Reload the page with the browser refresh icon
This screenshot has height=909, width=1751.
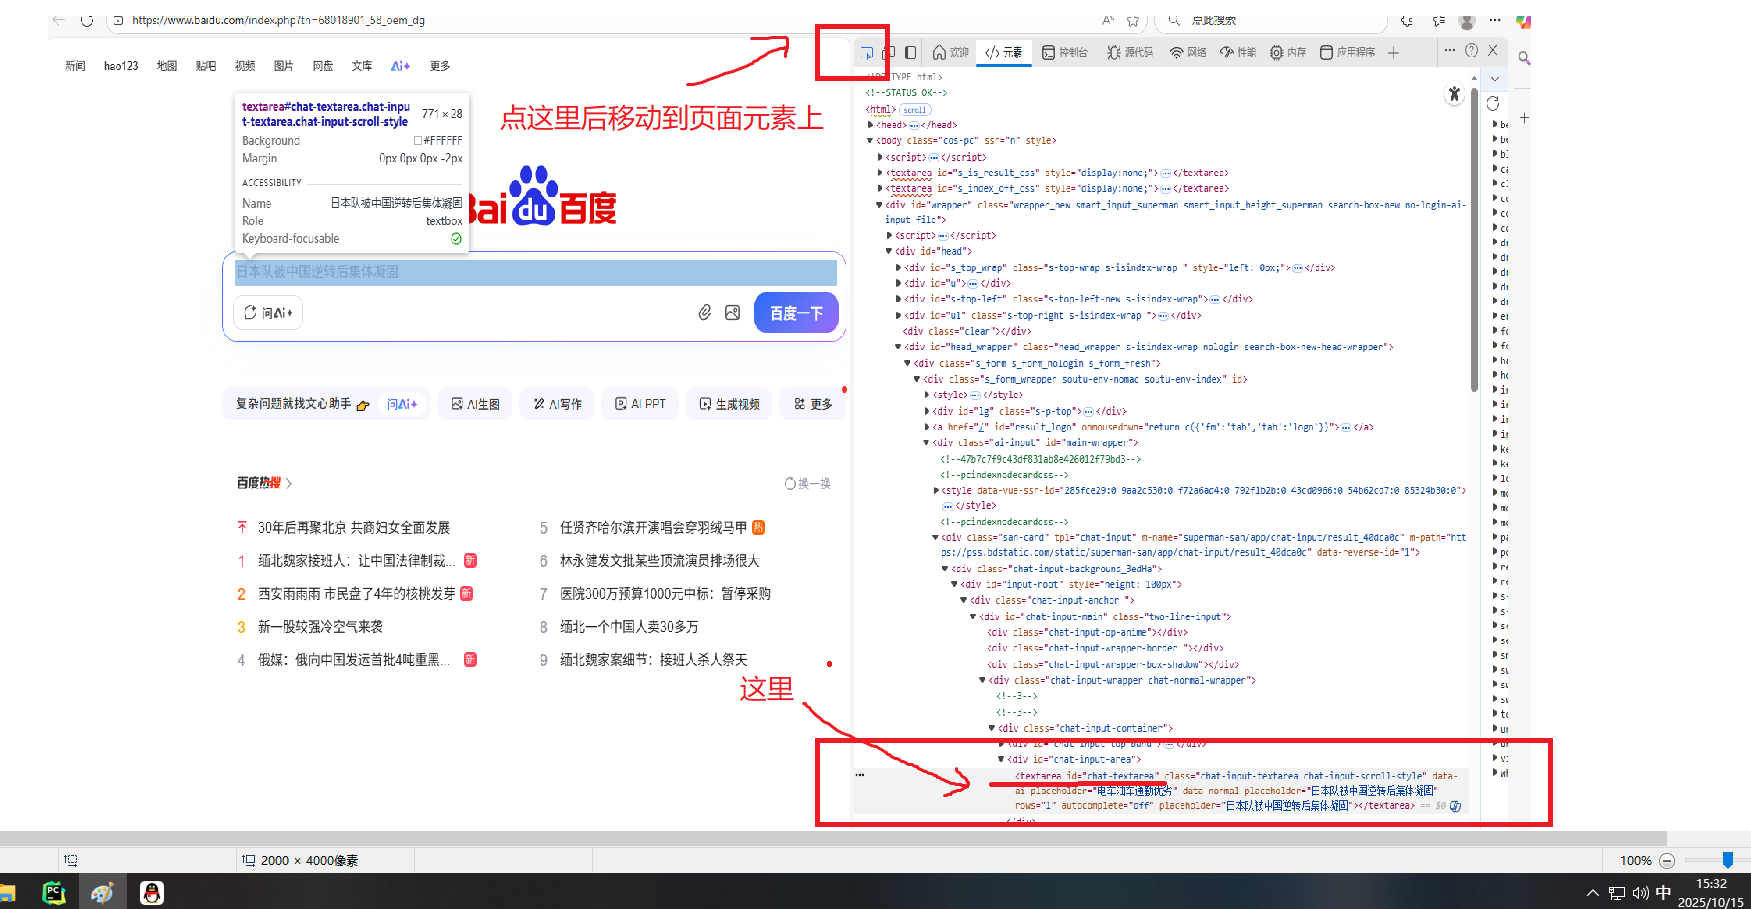tap(87, 20)
